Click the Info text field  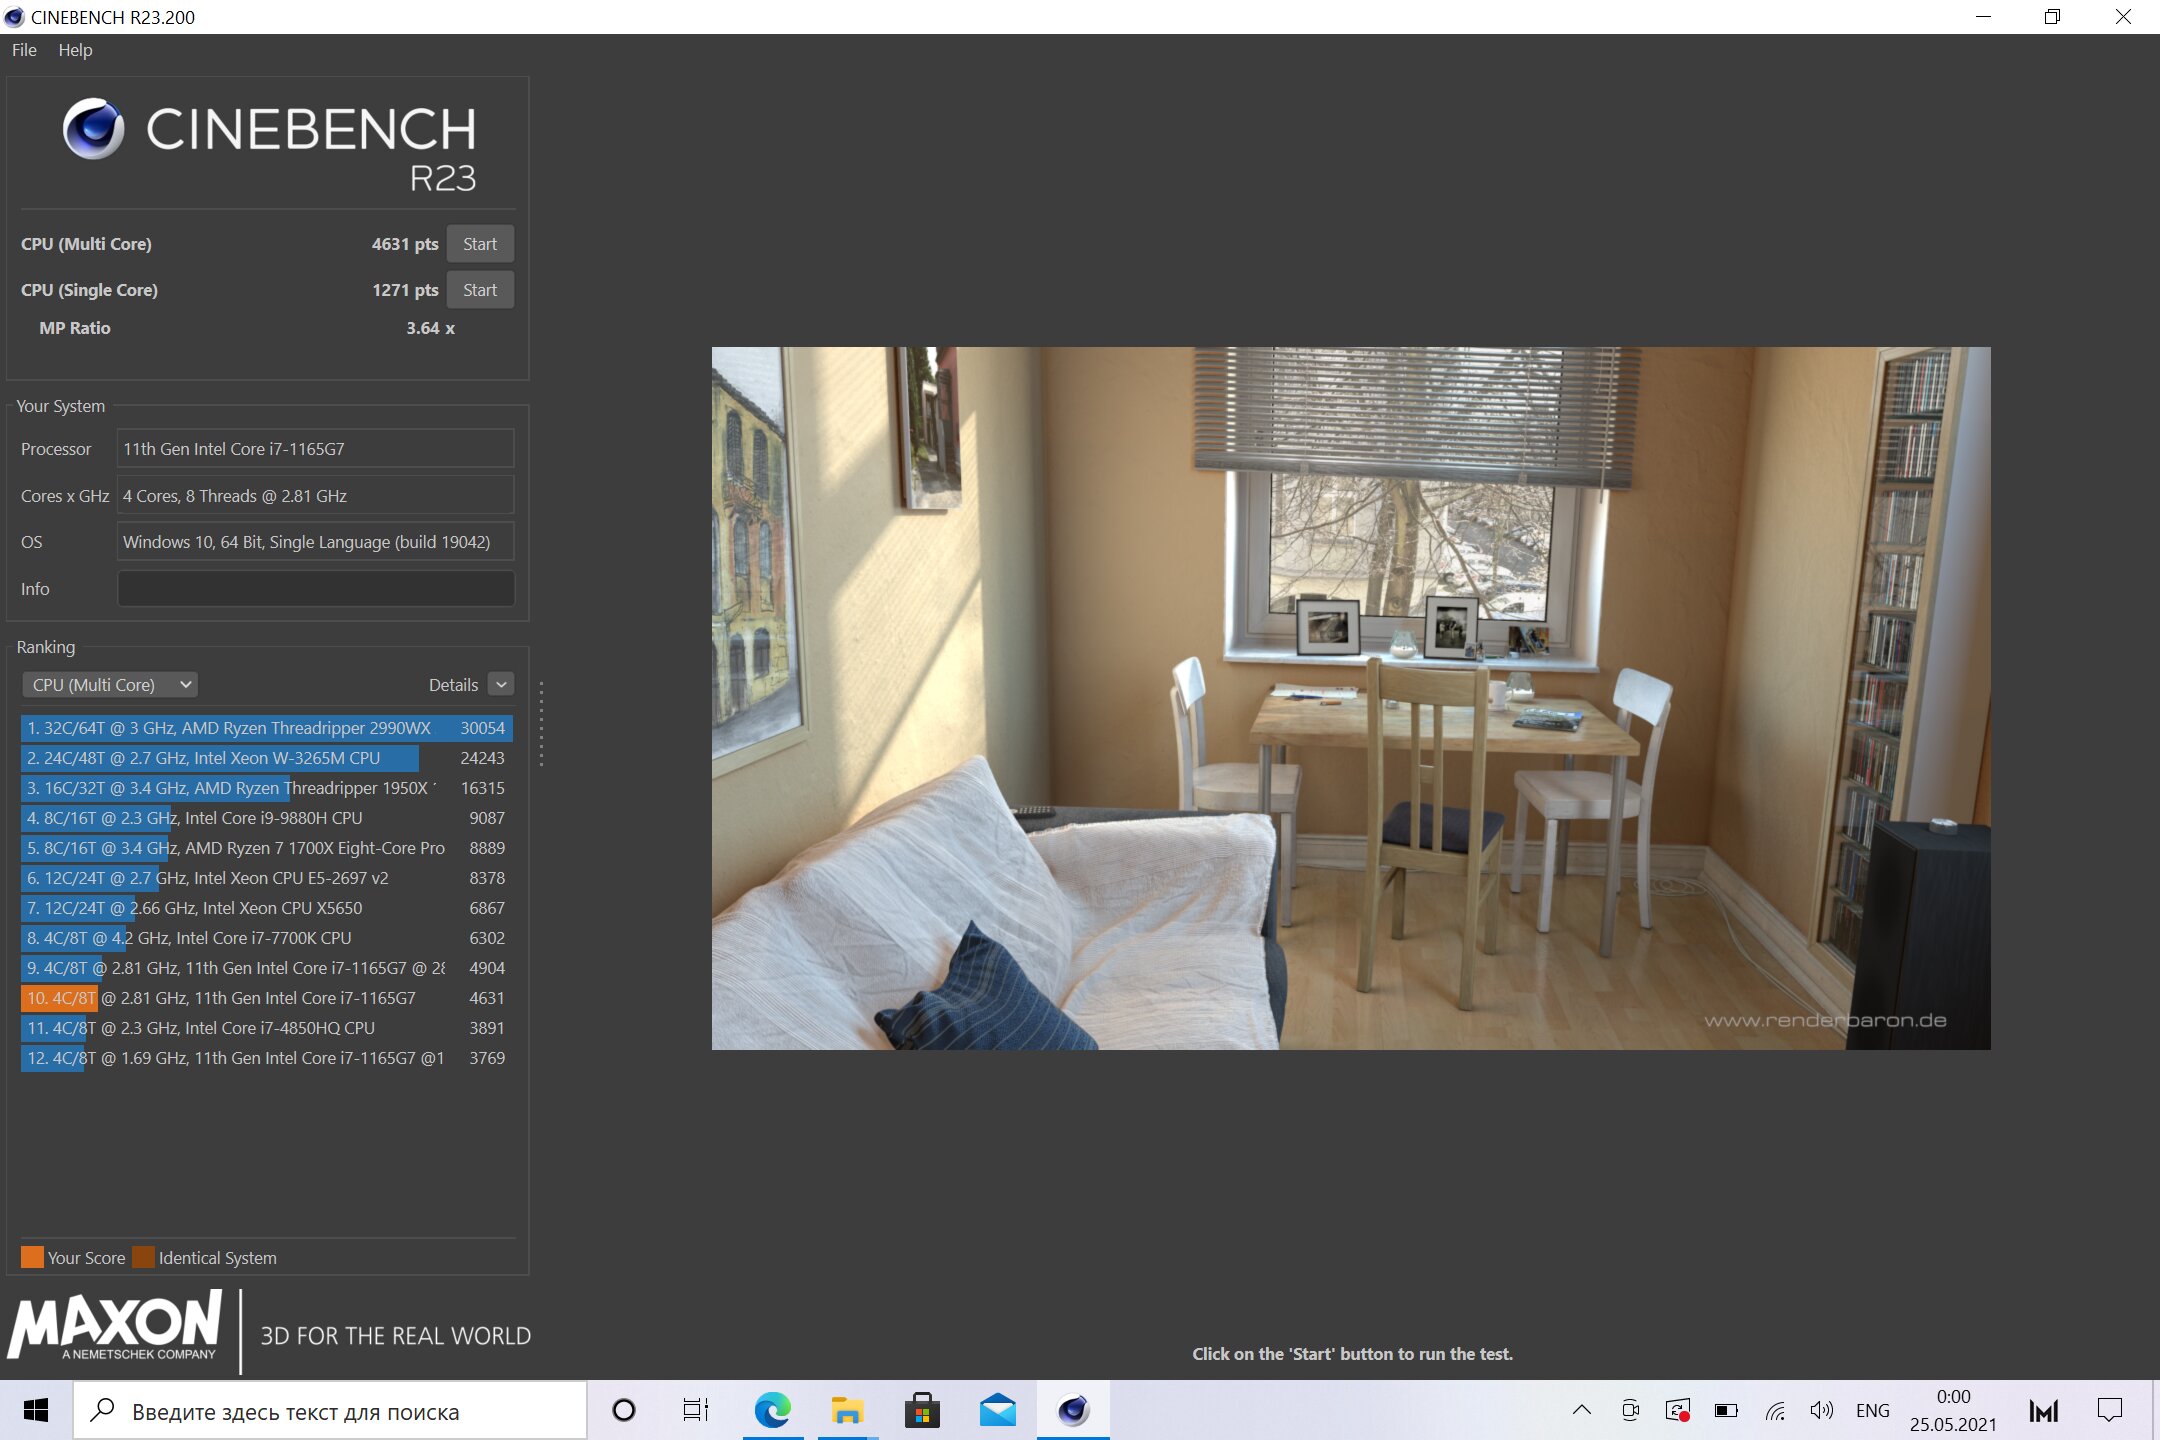pos(316,589)
